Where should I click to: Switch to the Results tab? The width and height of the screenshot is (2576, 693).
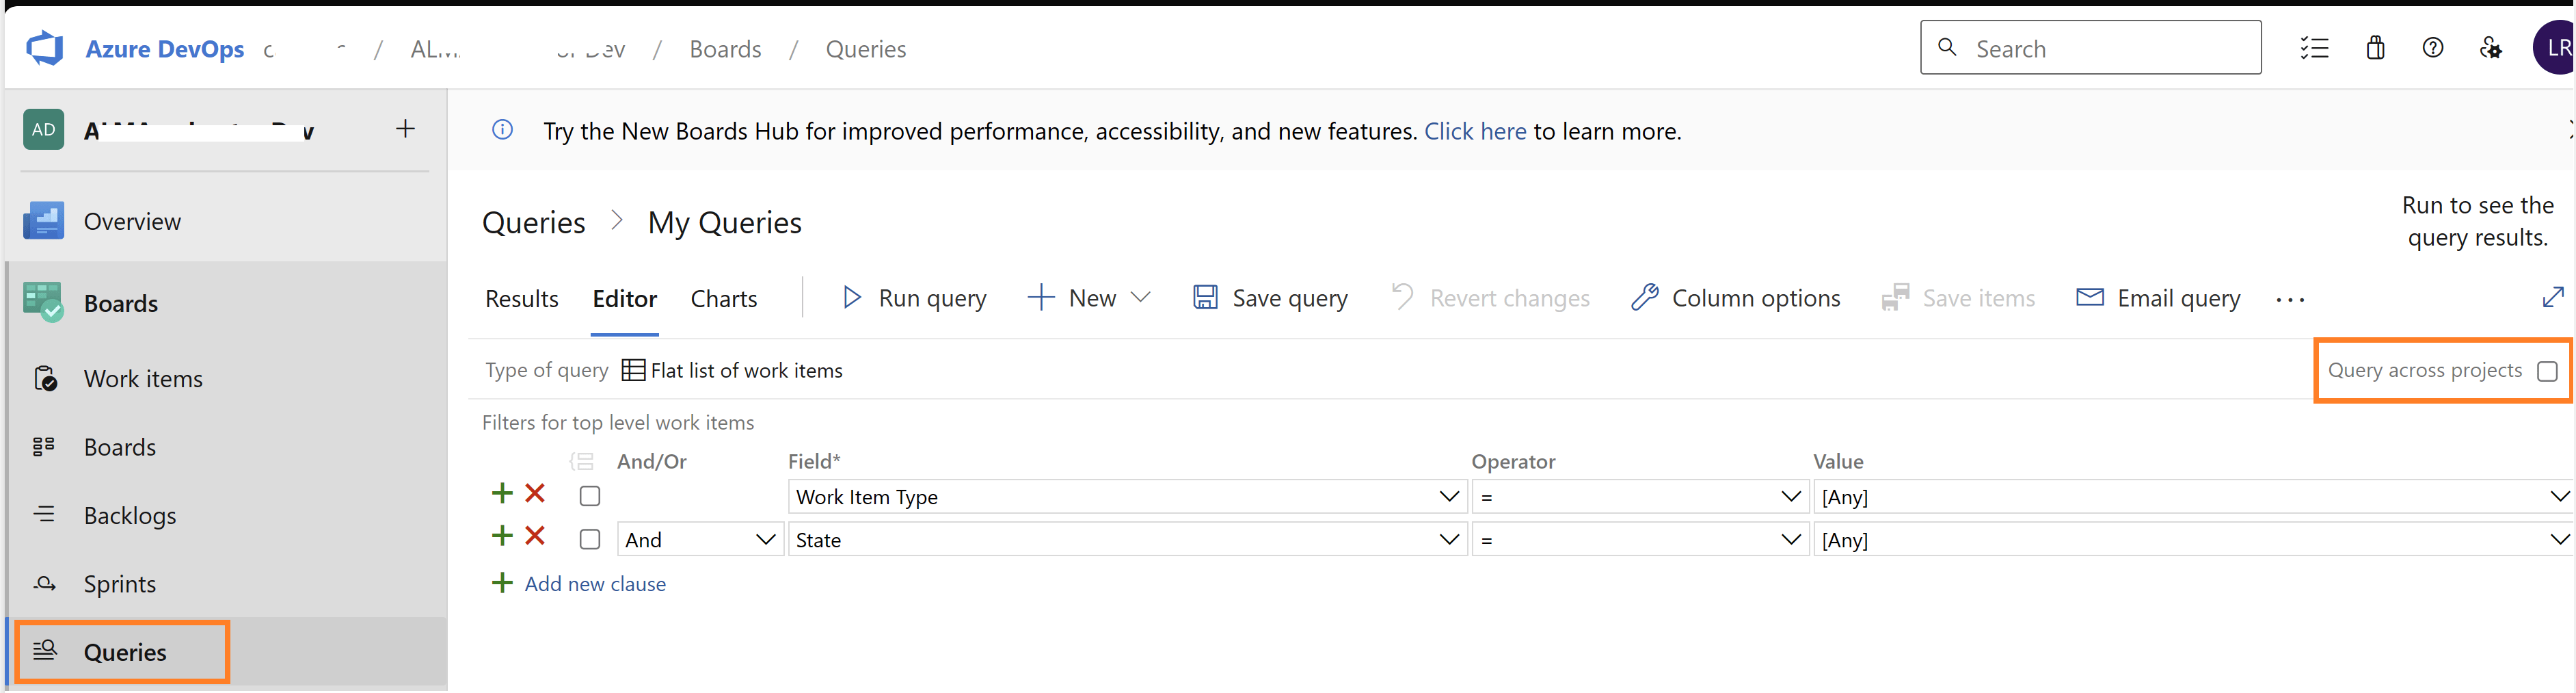(522, 299)
